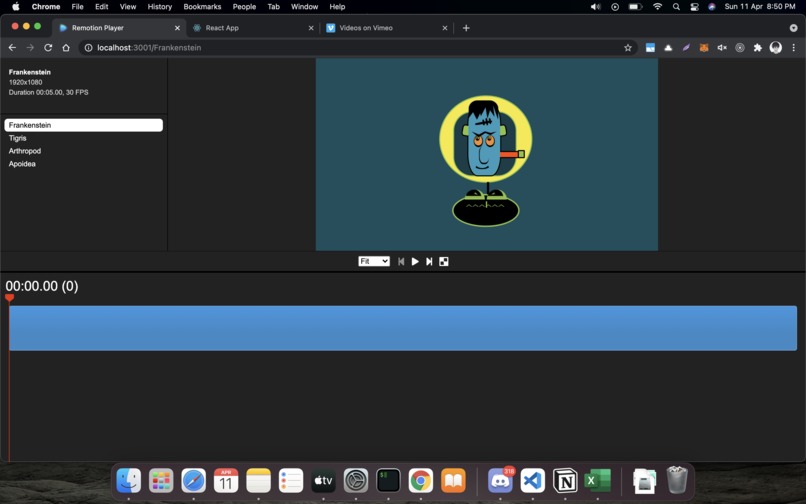Reload the current page
The height and width of the screenshot is (504, 806).
click(x=48, y=47)
